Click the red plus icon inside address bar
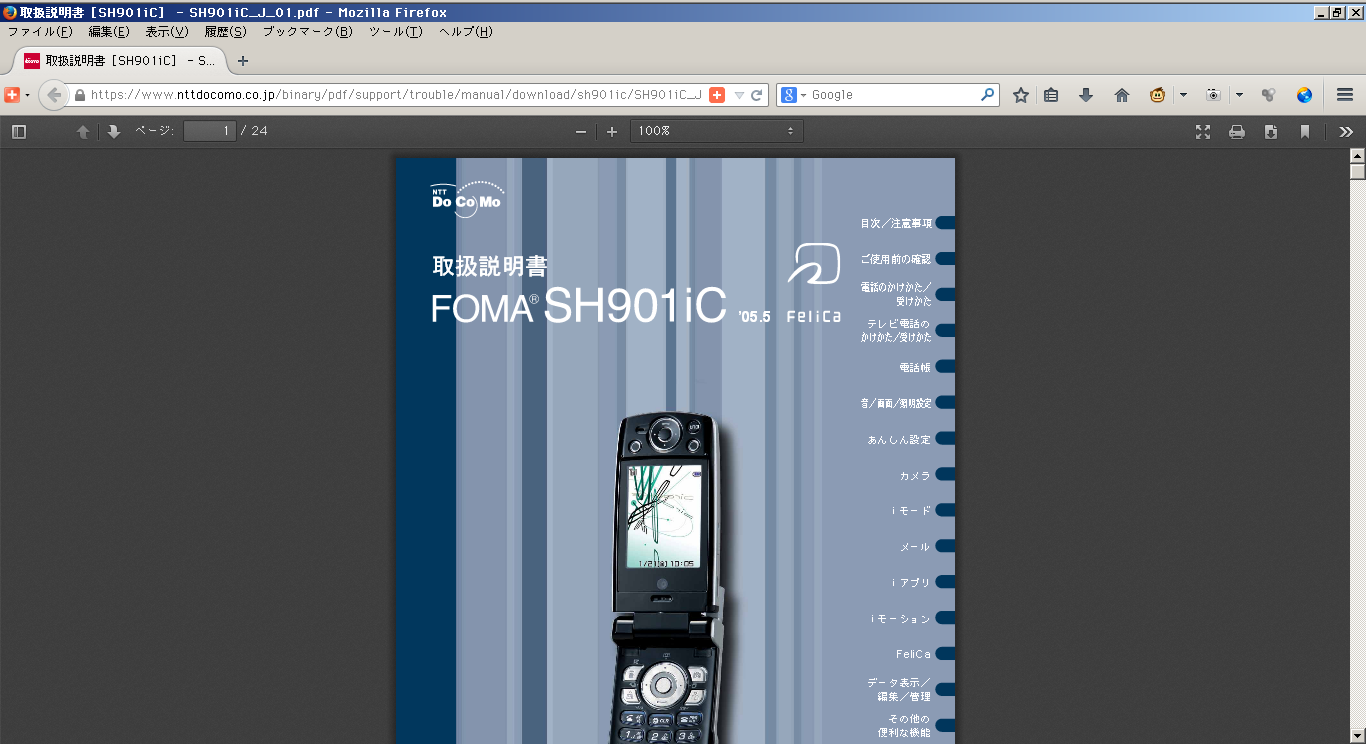This screenshot has width=1366, height=744. coord(717,95)
